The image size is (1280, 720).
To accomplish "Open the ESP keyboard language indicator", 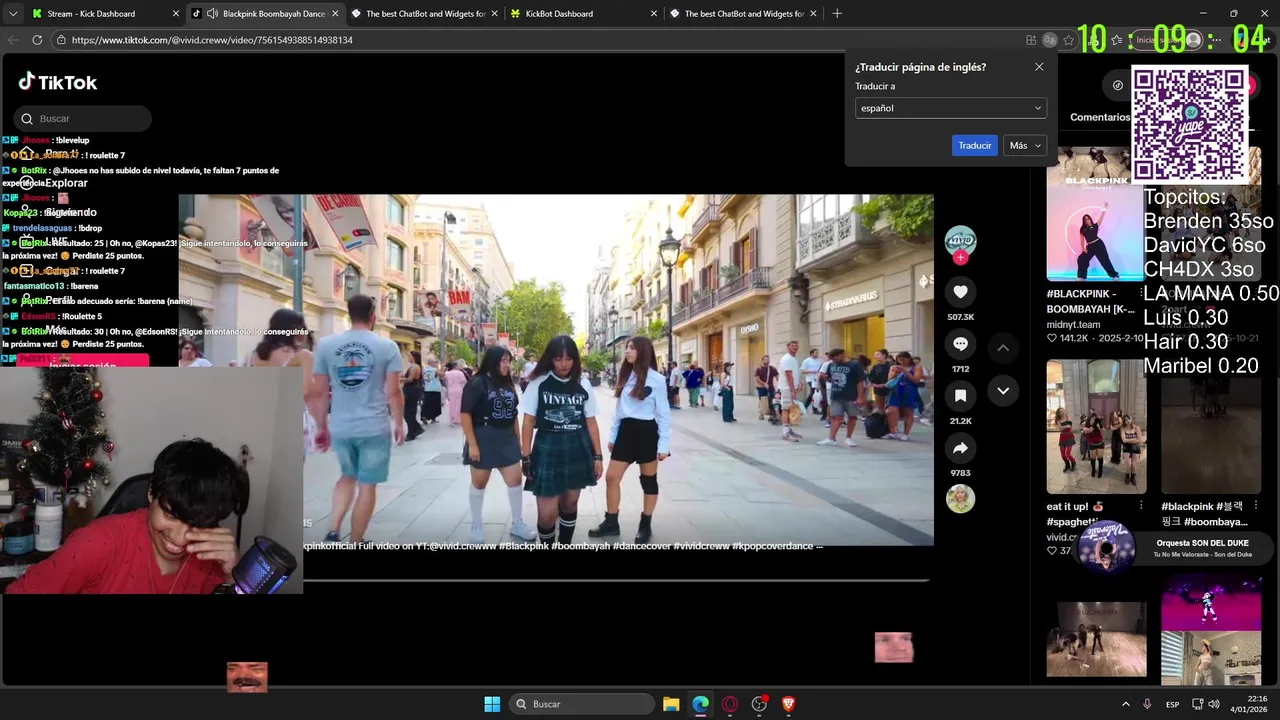I will (x=1172, y=704).
